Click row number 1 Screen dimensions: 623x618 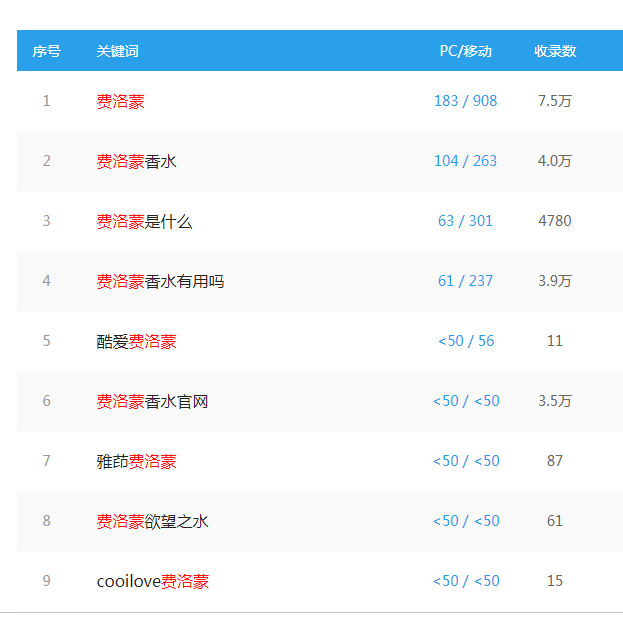pyautogui.click(x=46, y=101)
